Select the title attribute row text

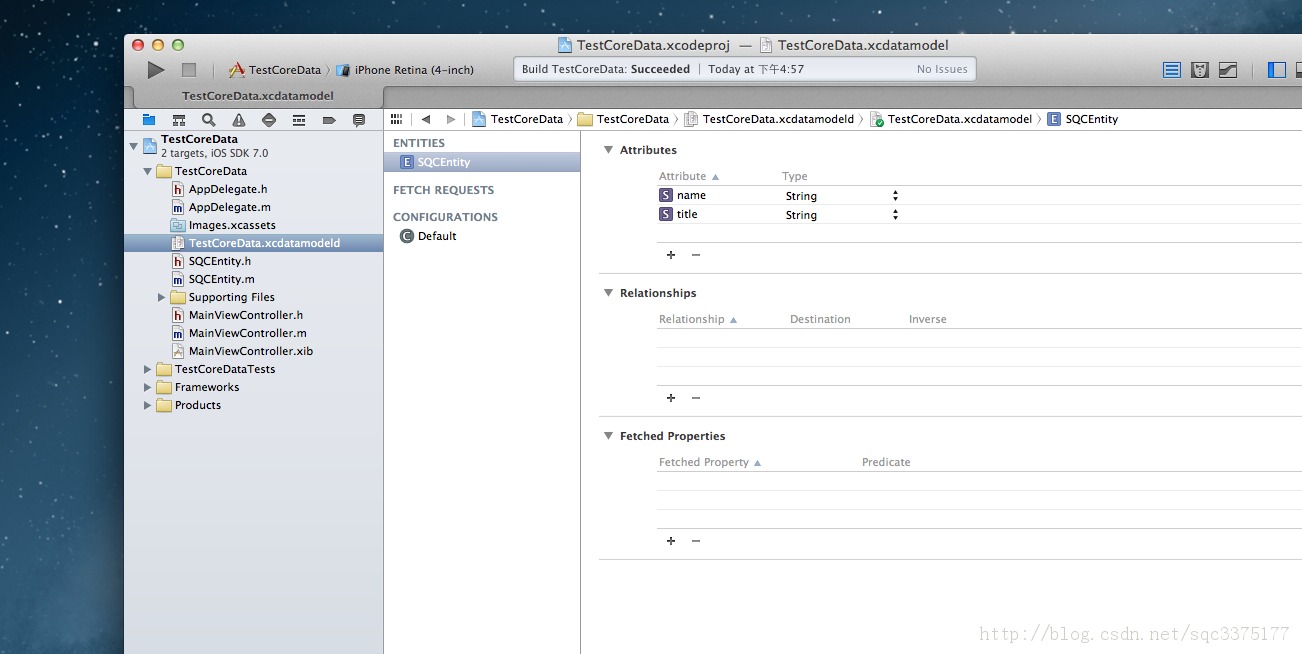pos(687,214)
